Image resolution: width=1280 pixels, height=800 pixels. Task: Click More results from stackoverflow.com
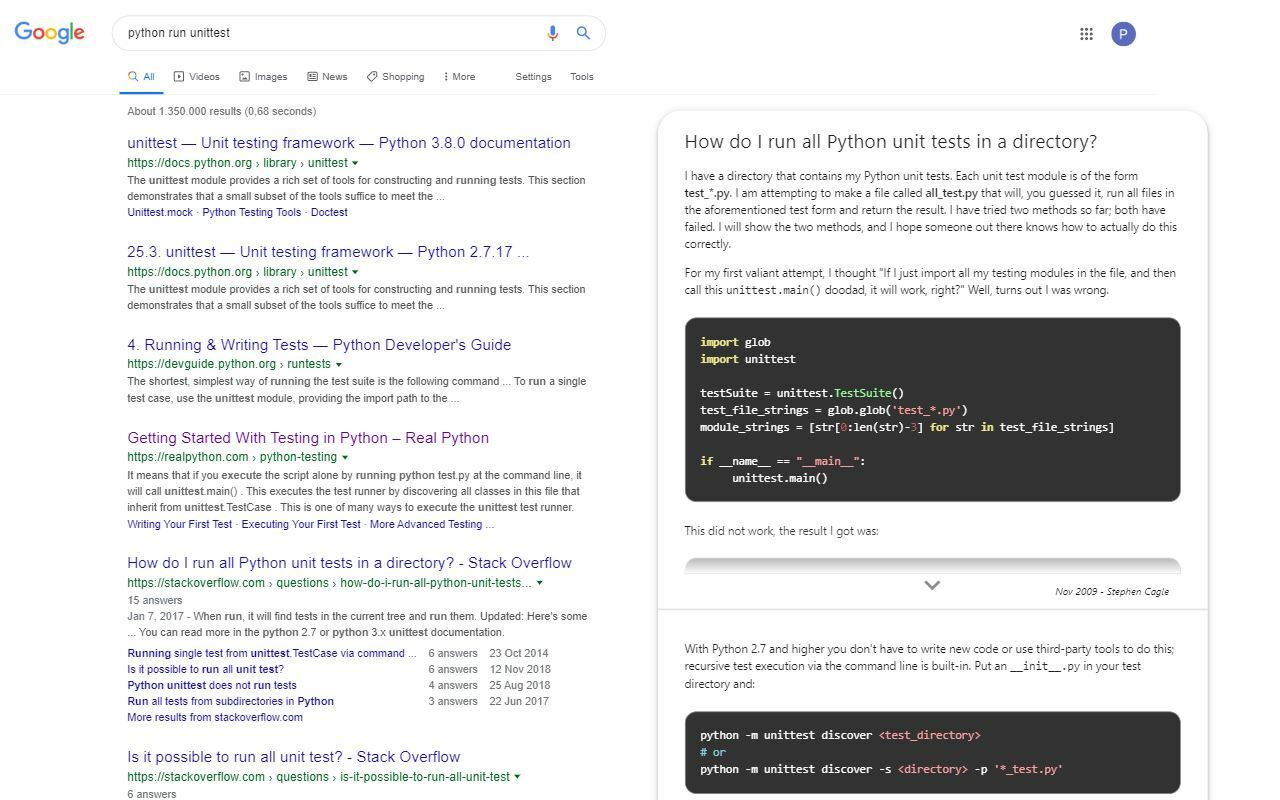[215, 717]
